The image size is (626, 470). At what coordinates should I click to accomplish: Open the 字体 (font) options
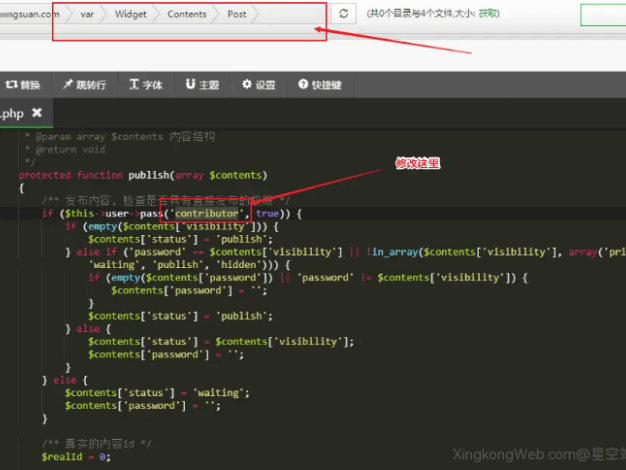tap(145, 85)
